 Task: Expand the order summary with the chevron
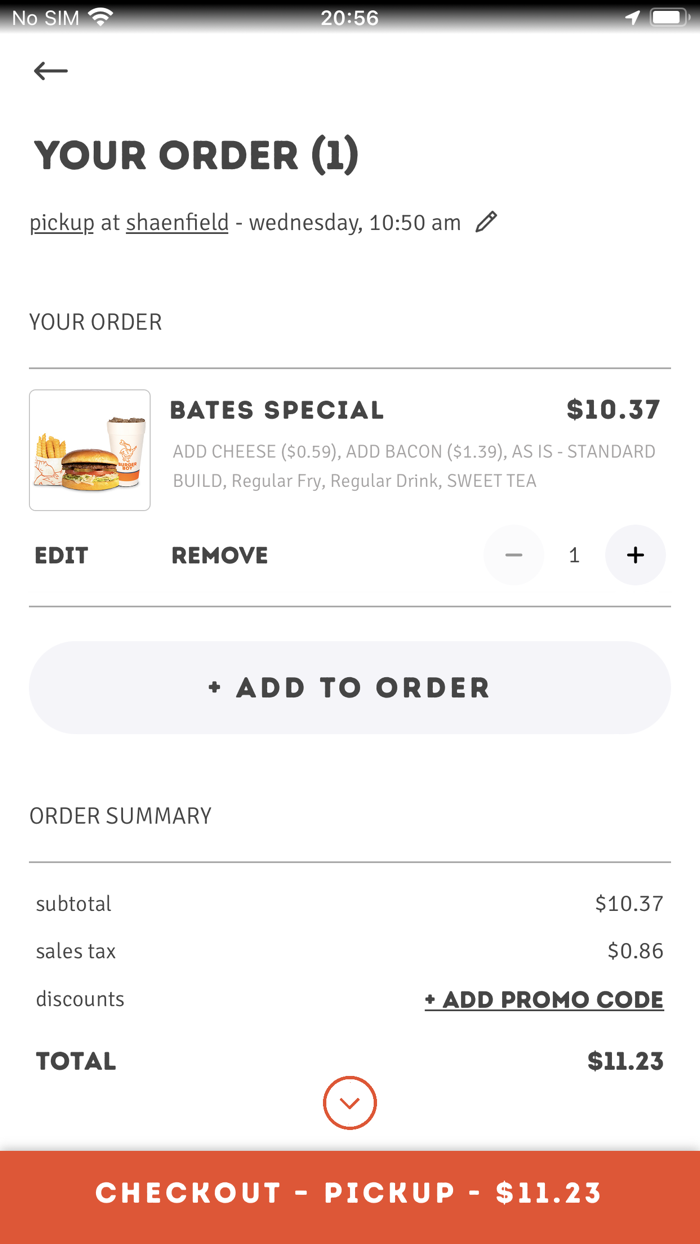349,1103
